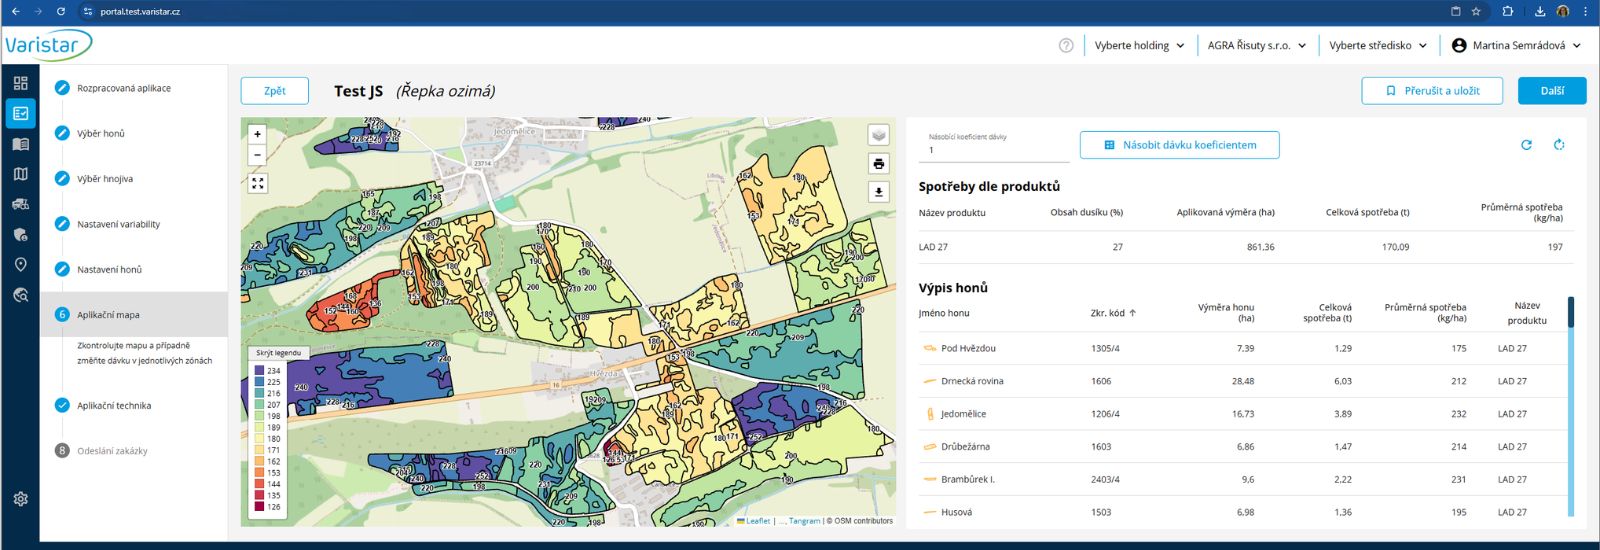Open the Aplikační technika step
Screen dimensions: 1600x550
tap(114, 406)
